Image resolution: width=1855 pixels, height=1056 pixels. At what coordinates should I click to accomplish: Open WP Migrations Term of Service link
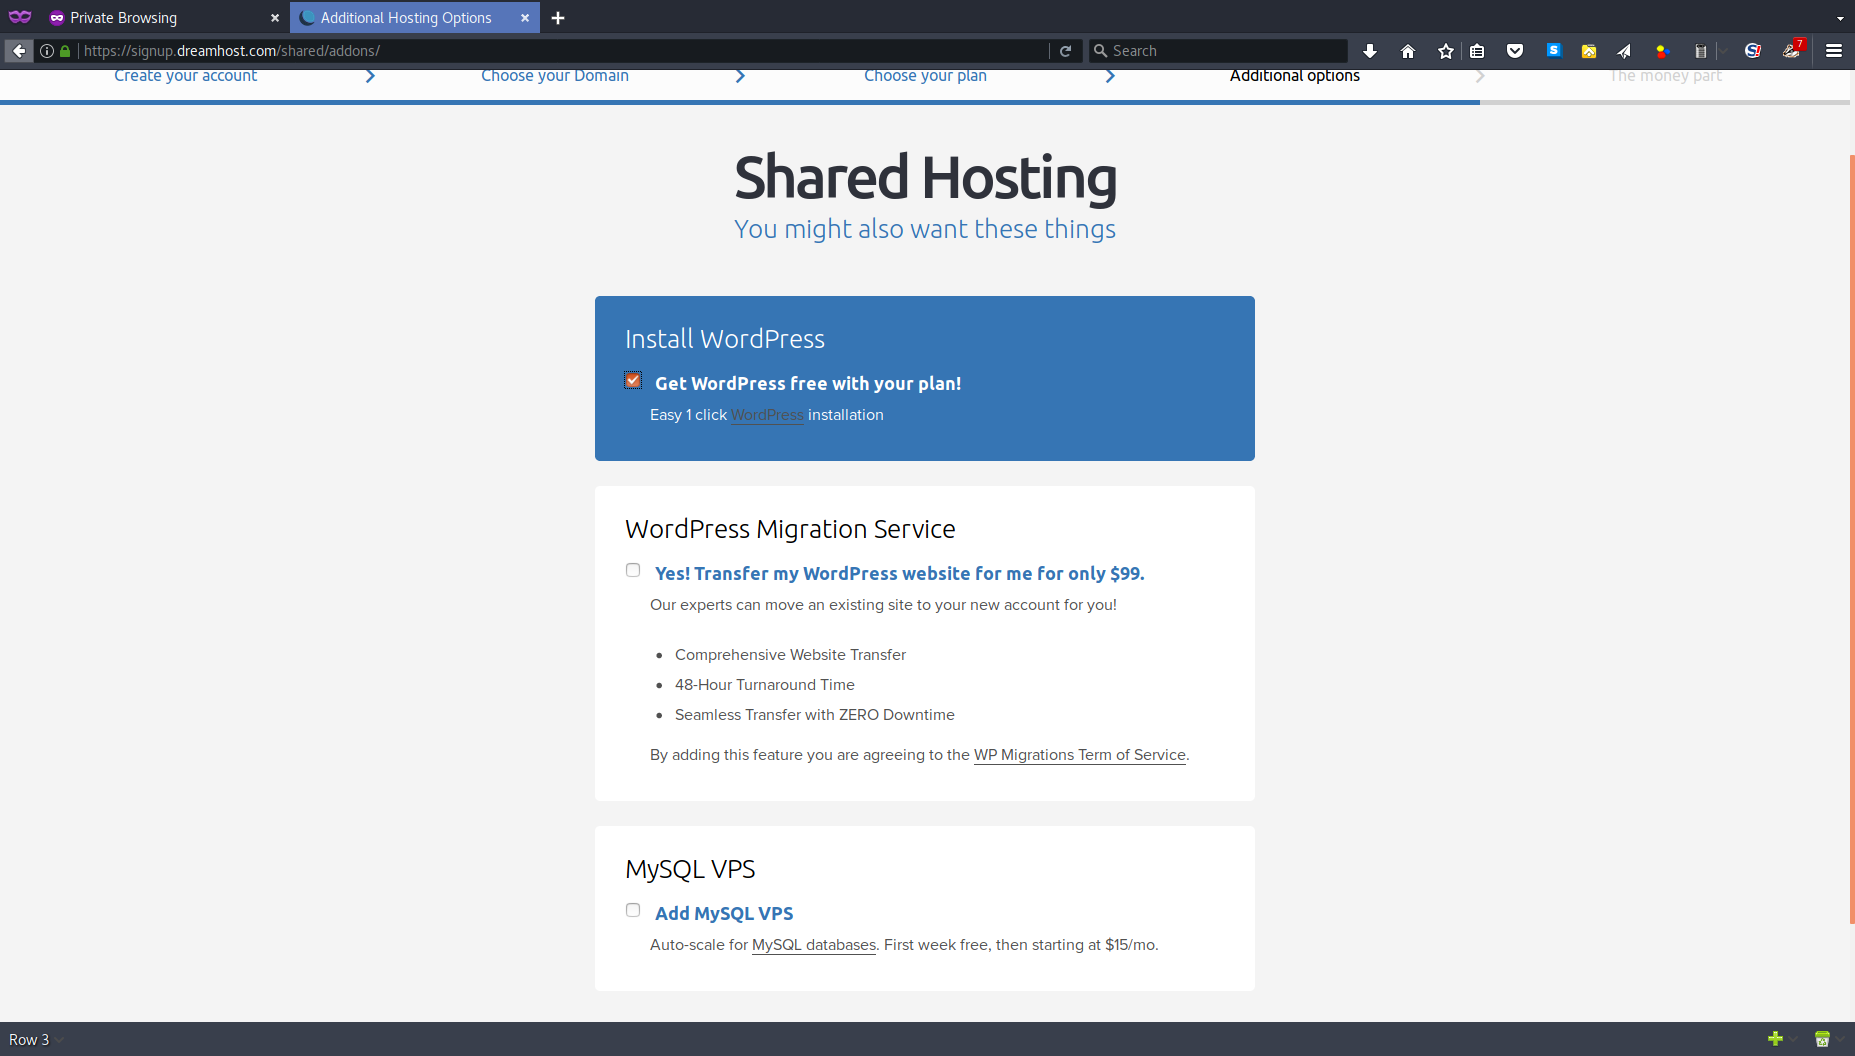[x=1080, y=755]
